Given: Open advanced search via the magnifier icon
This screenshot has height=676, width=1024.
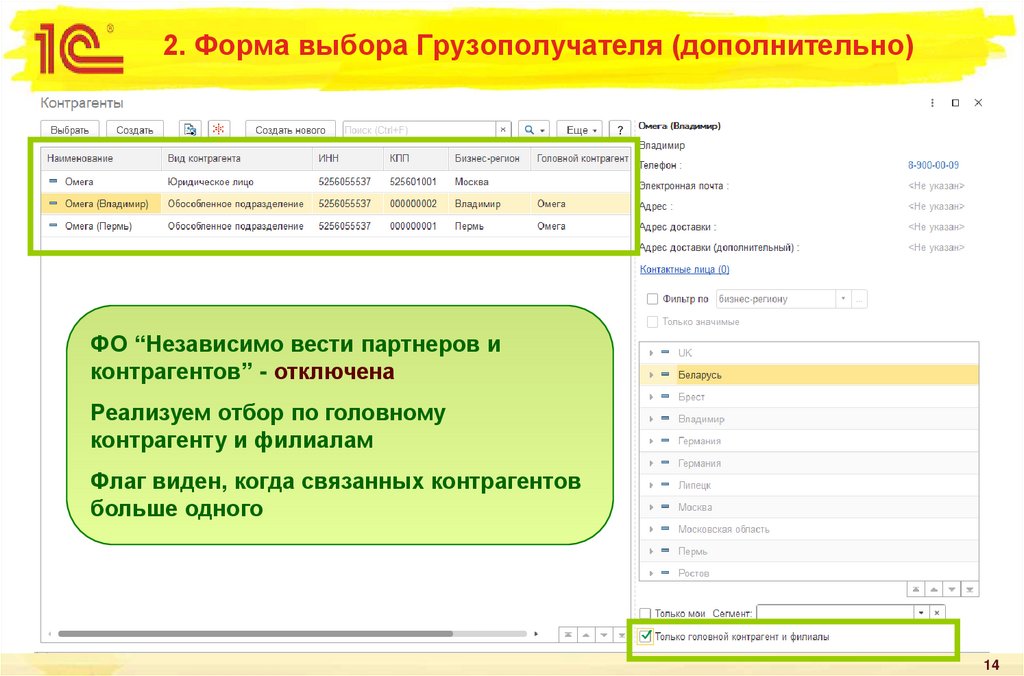Looking at the screenshot, I should 527,129.
